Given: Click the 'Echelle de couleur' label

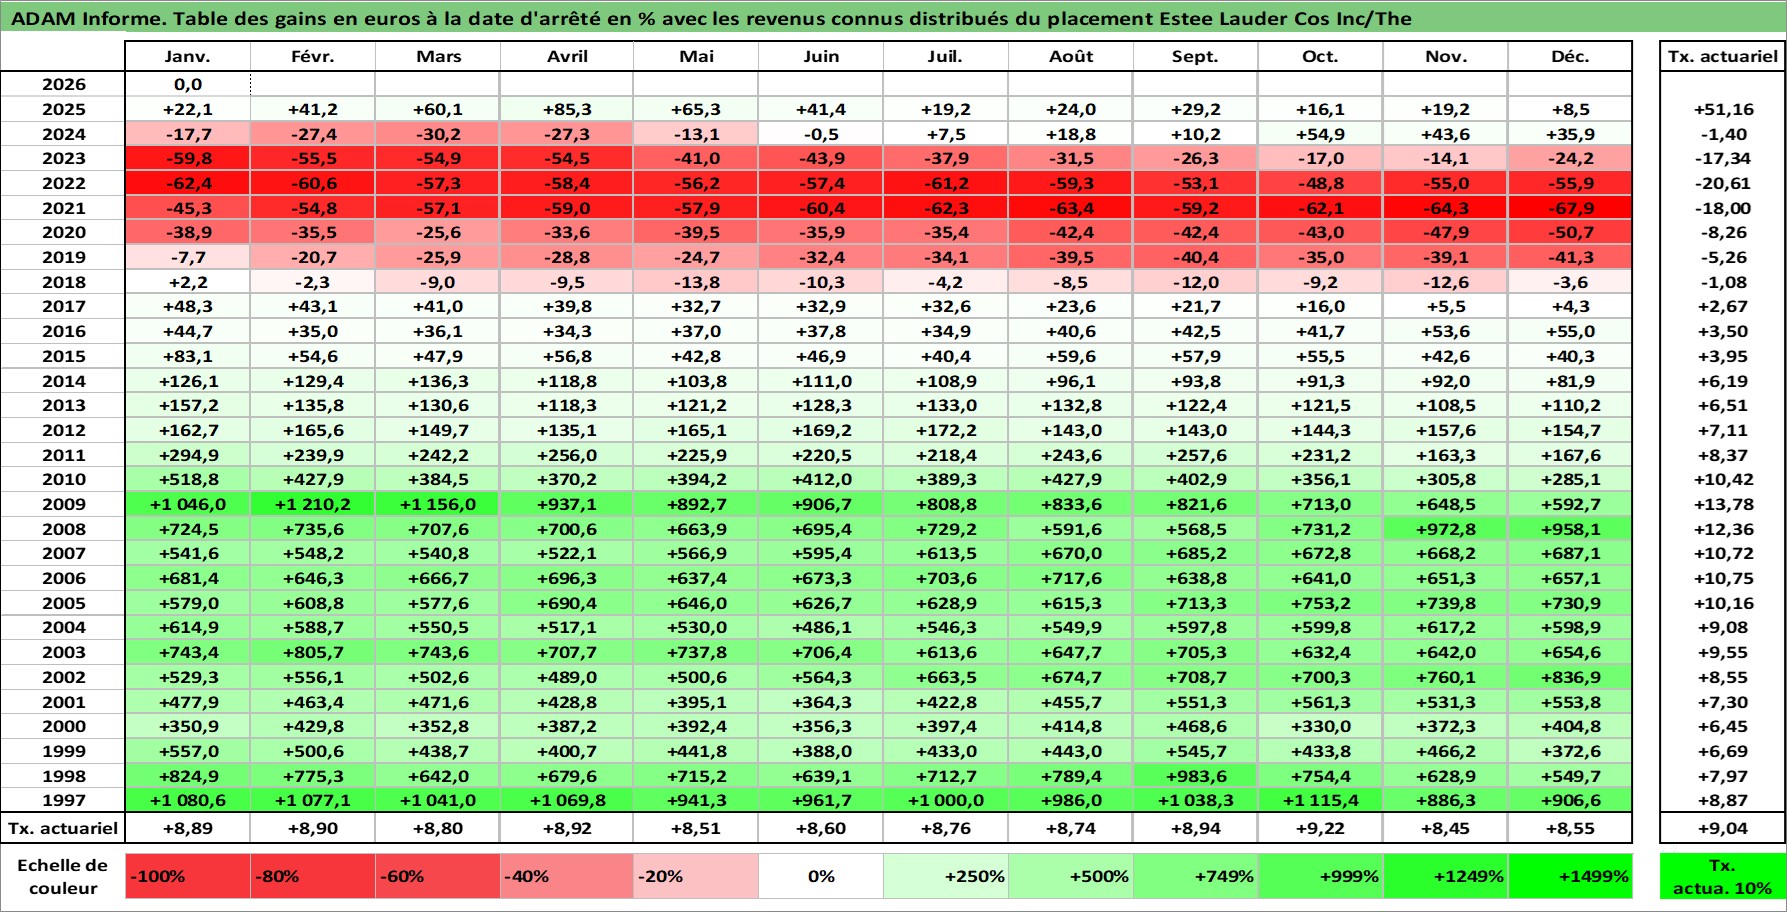Looking at the screenshot, I should [x=63, y=876].
